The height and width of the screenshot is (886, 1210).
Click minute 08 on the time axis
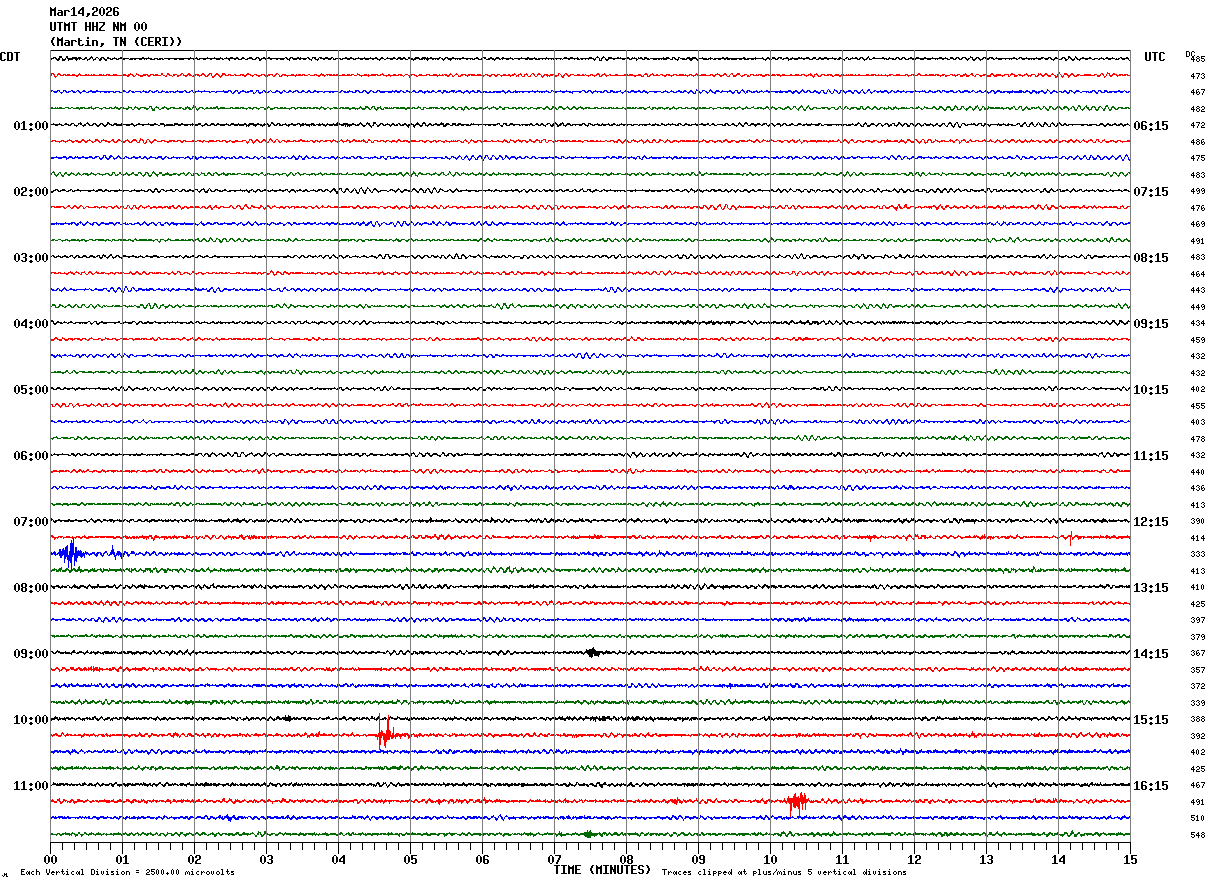[626, 859]
